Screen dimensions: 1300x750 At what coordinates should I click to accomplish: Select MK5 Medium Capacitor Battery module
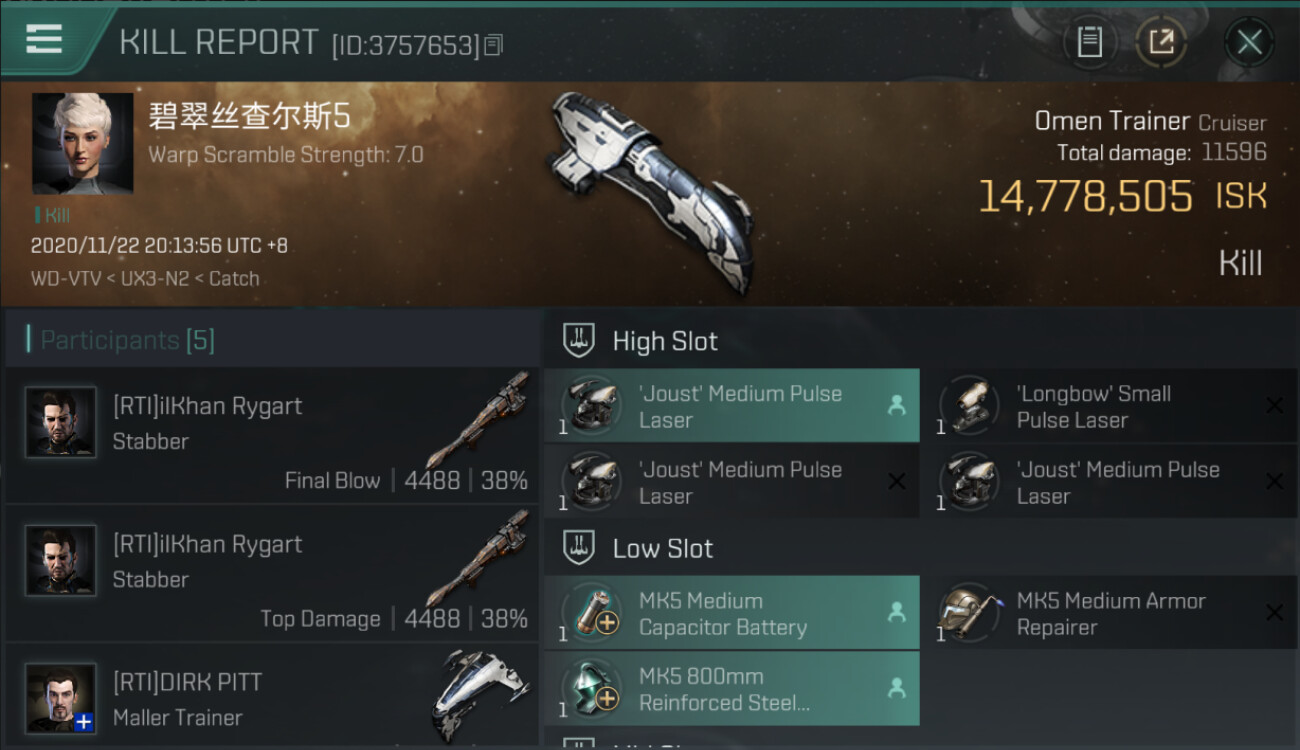732,613
